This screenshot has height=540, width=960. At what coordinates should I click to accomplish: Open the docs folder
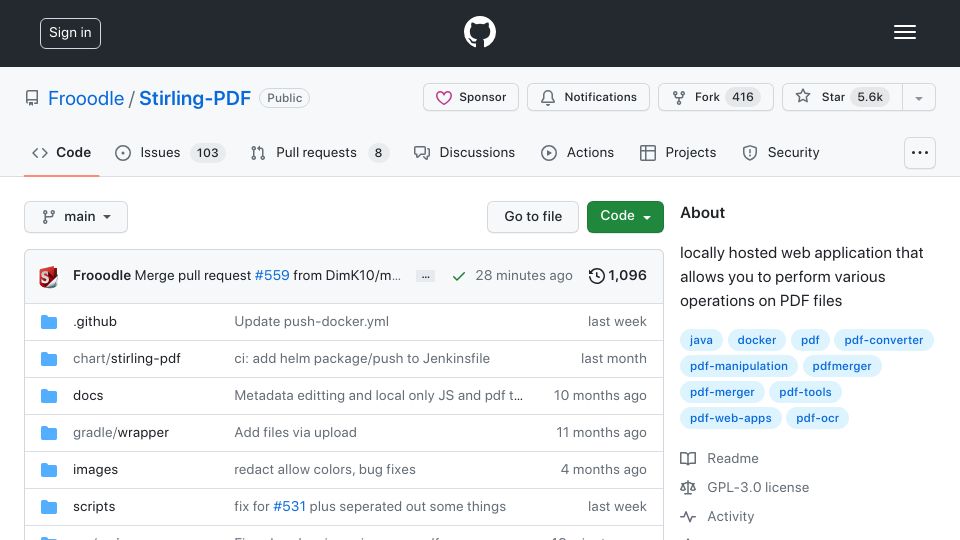coord(88,396)
